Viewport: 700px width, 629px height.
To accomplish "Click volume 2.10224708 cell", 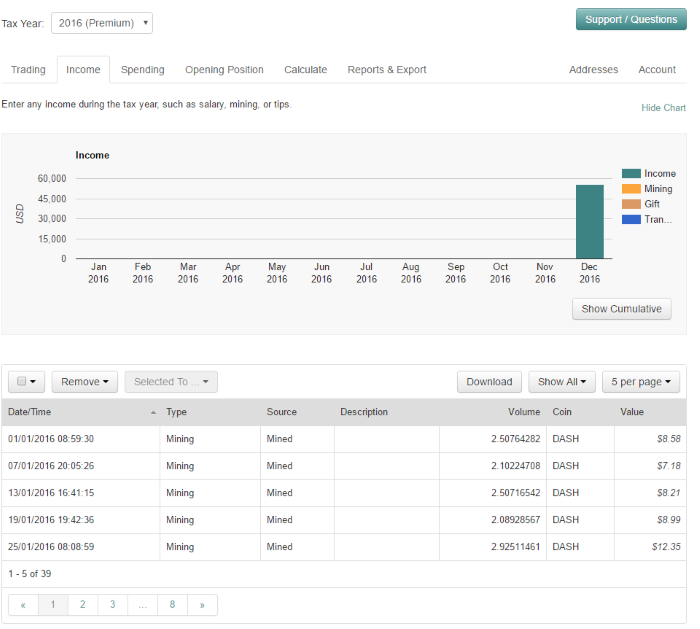I will [493, 466].
